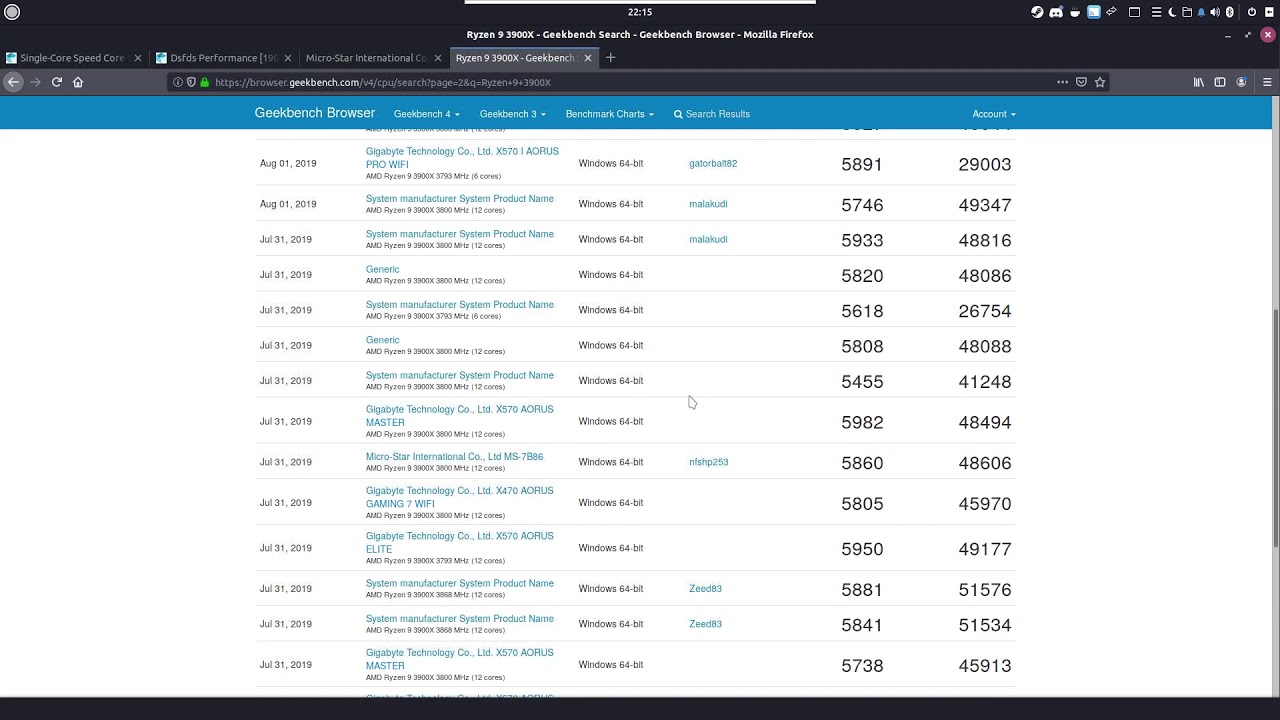The image size is (1280, 720).
Task: Open the Account dropdown menu
Action: [x=993, y=114]
